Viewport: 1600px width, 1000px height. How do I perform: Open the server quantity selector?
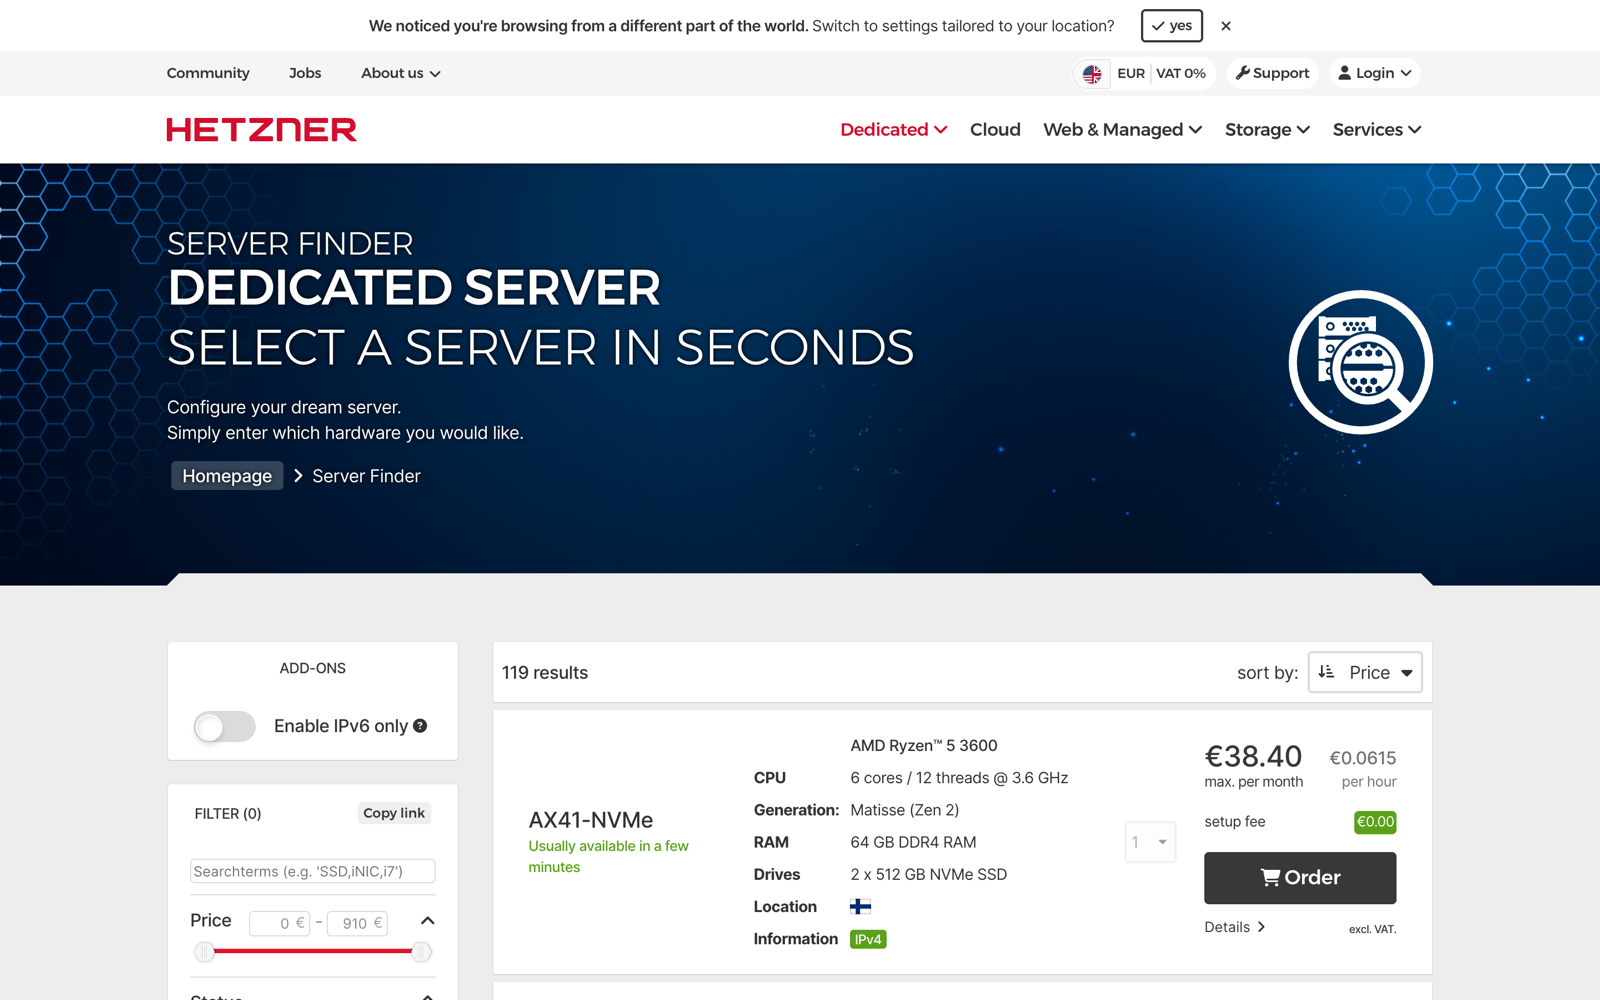pyautogui.click(x=1150, y=842)
